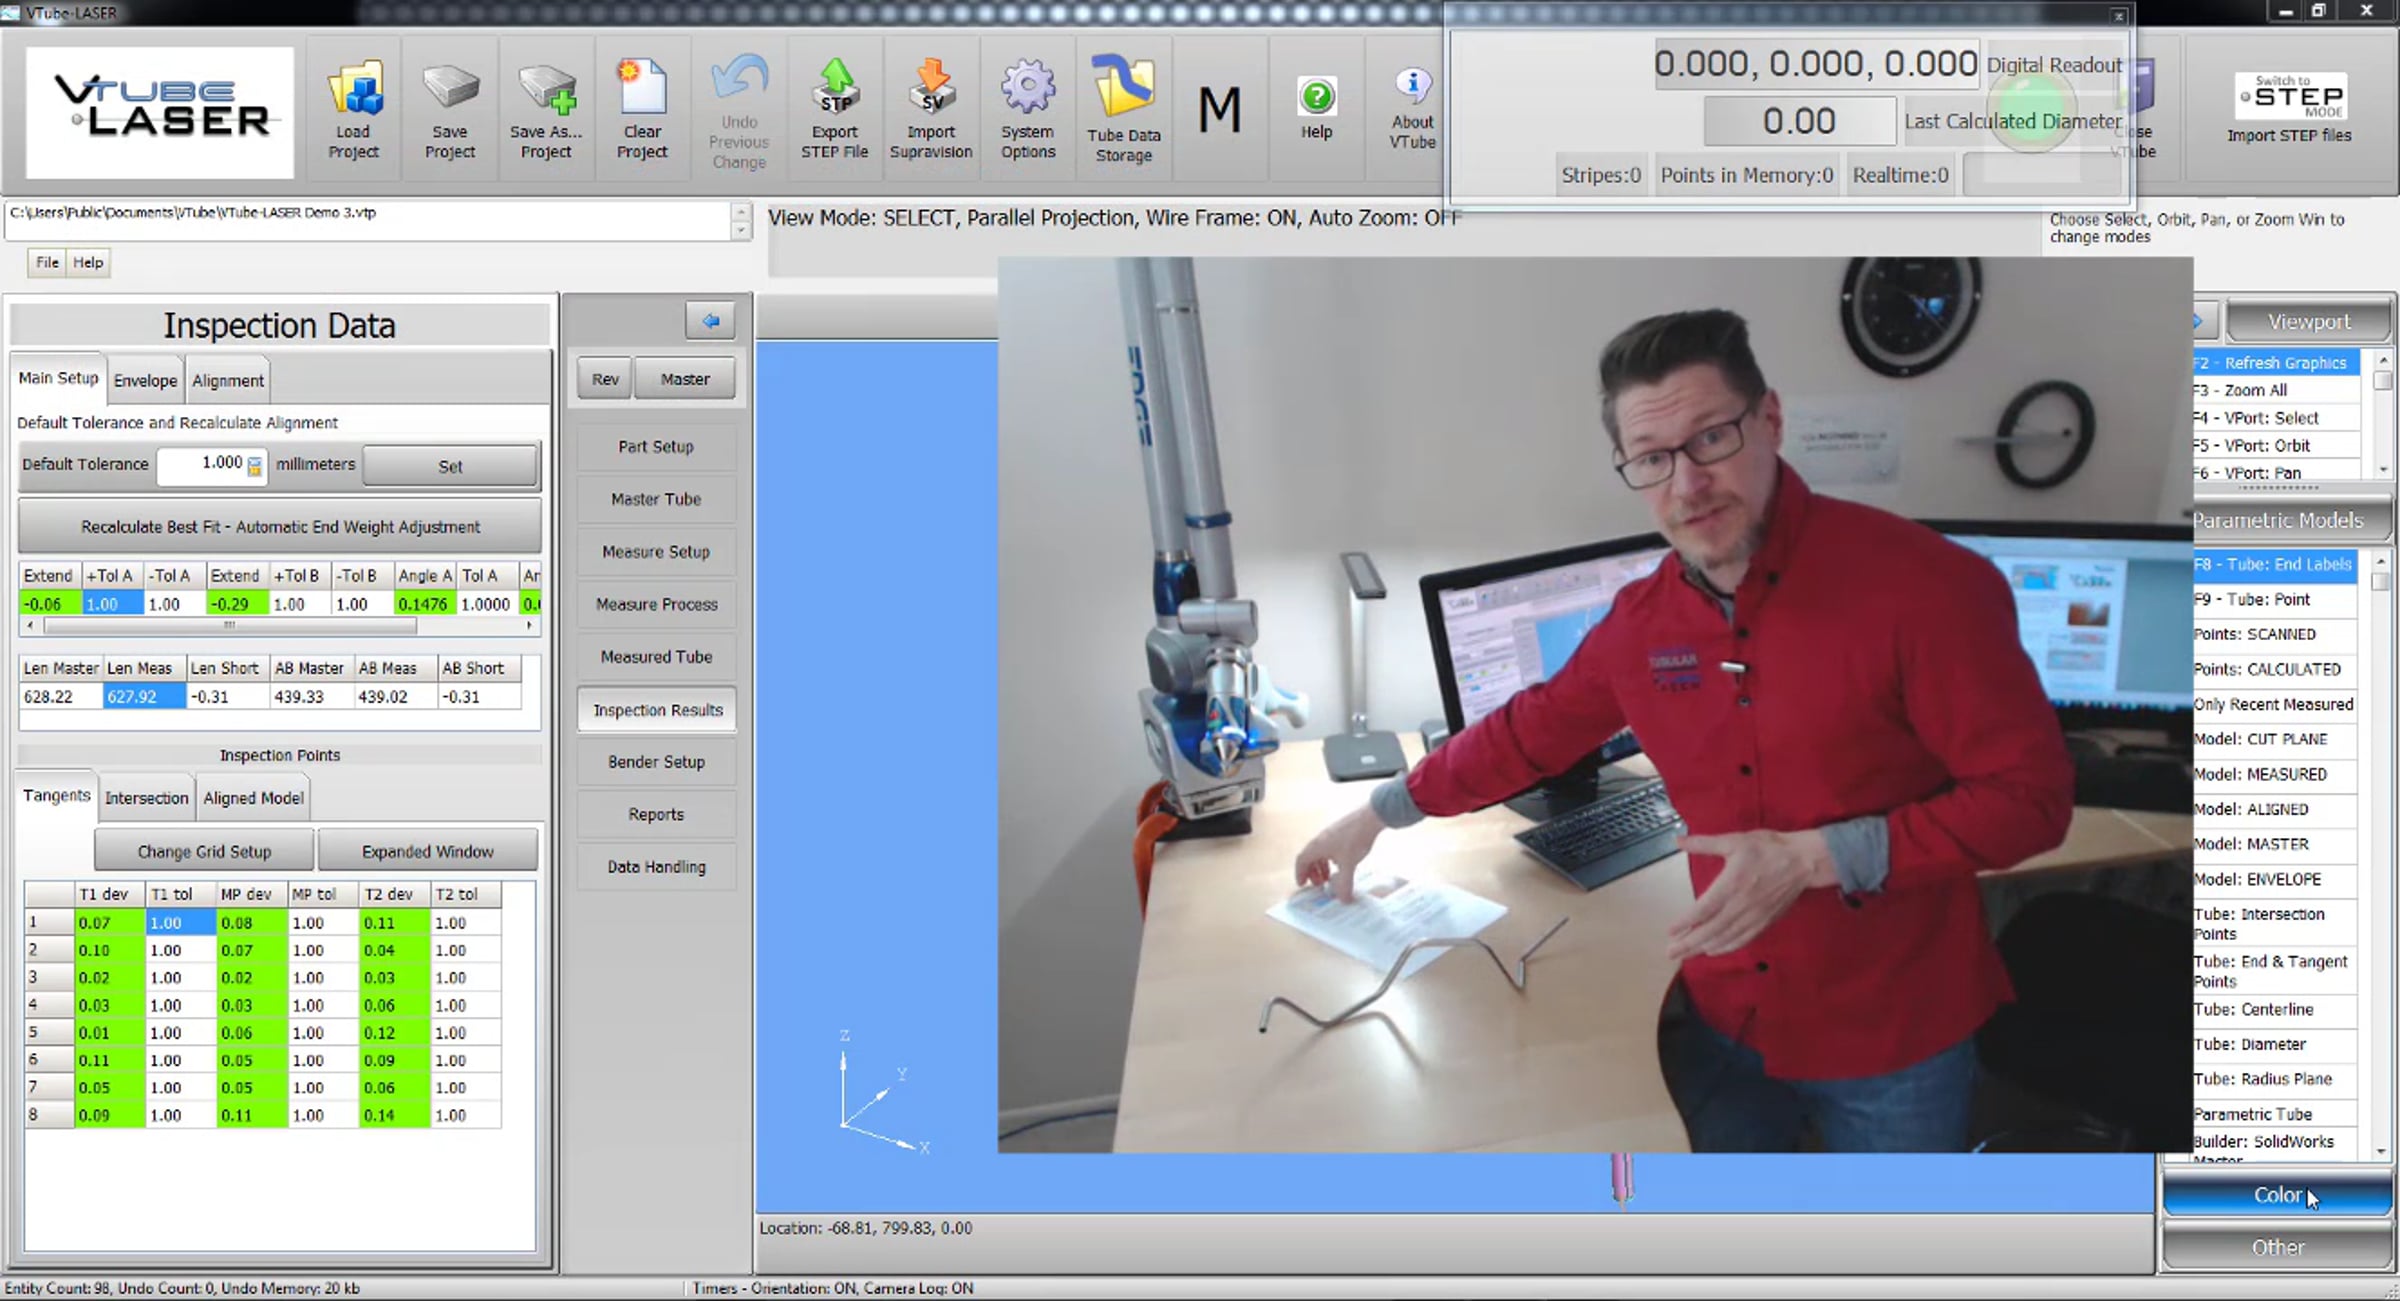Click horizontal scrollbar under tolerance grid
Viewport: 2400px width, 1301px height.
click(x=230, y=626)
